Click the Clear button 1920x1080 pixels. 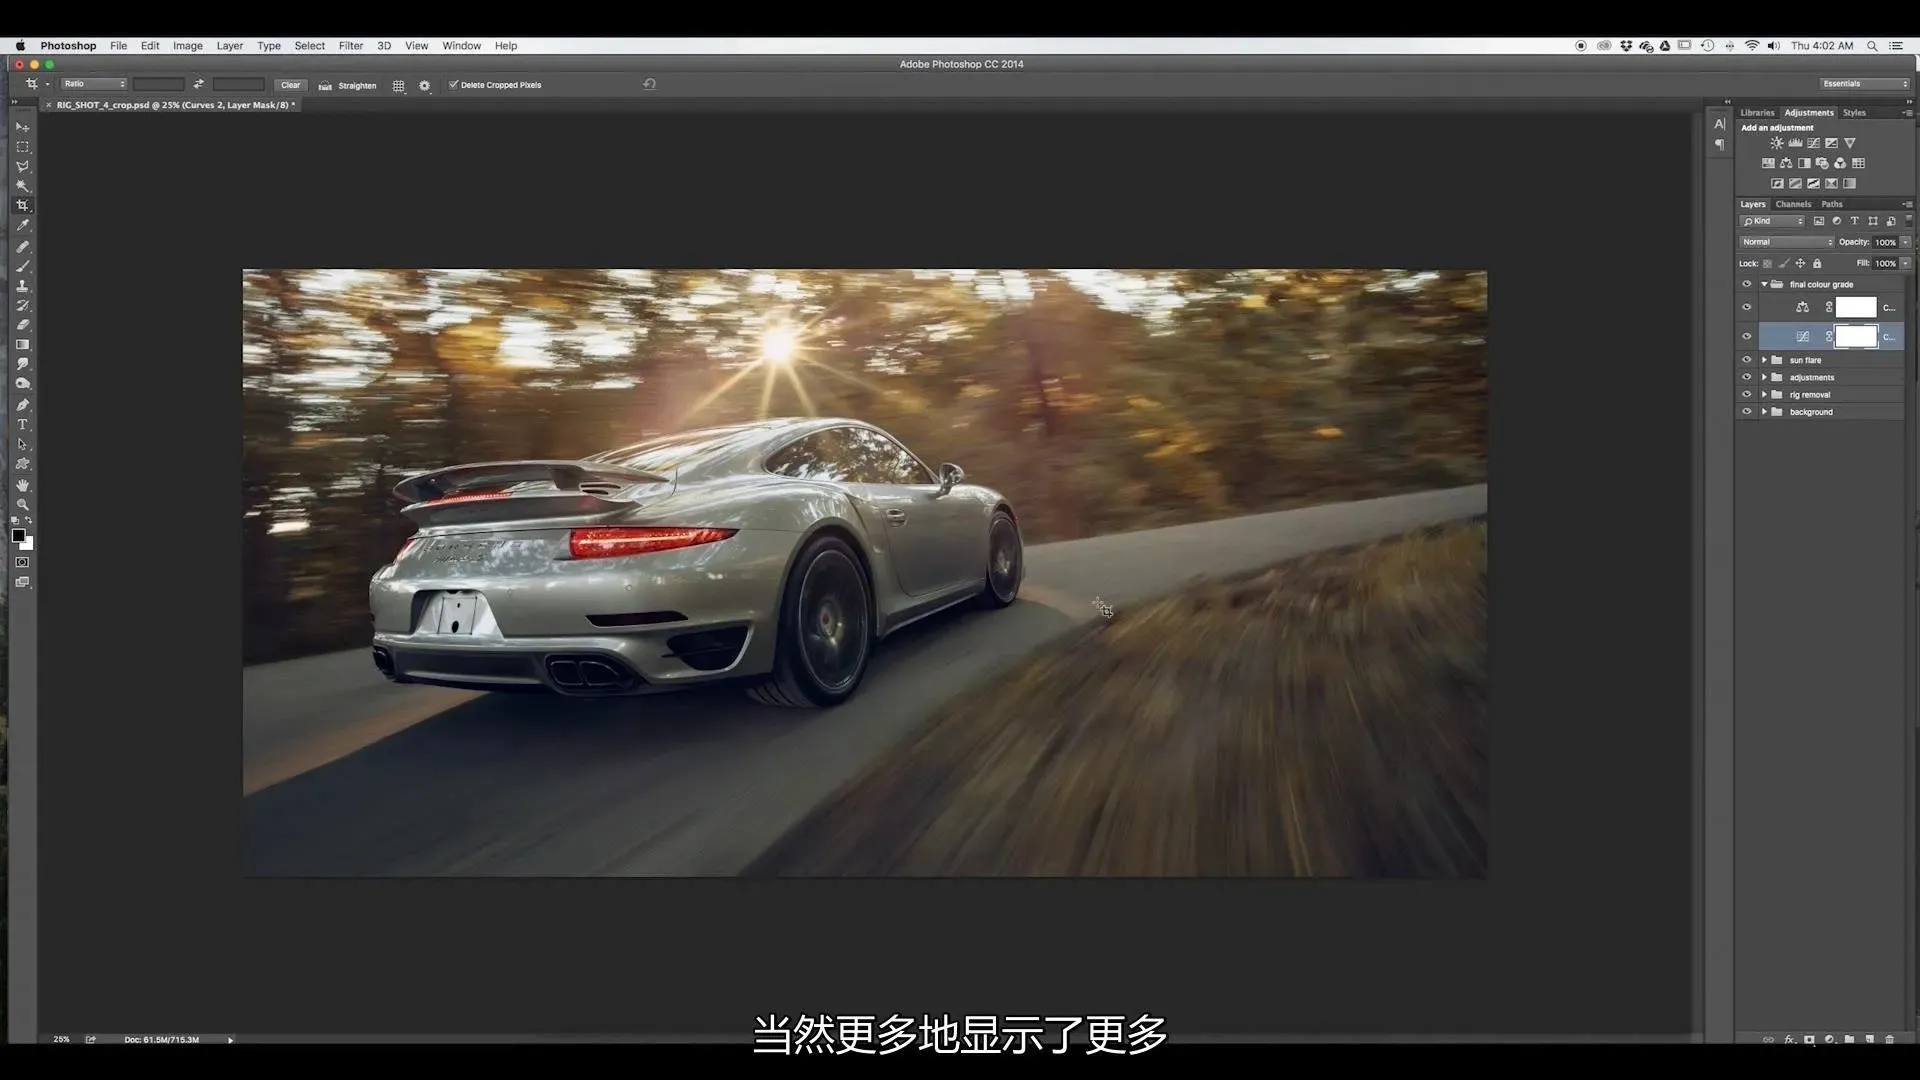pos(290,85)
